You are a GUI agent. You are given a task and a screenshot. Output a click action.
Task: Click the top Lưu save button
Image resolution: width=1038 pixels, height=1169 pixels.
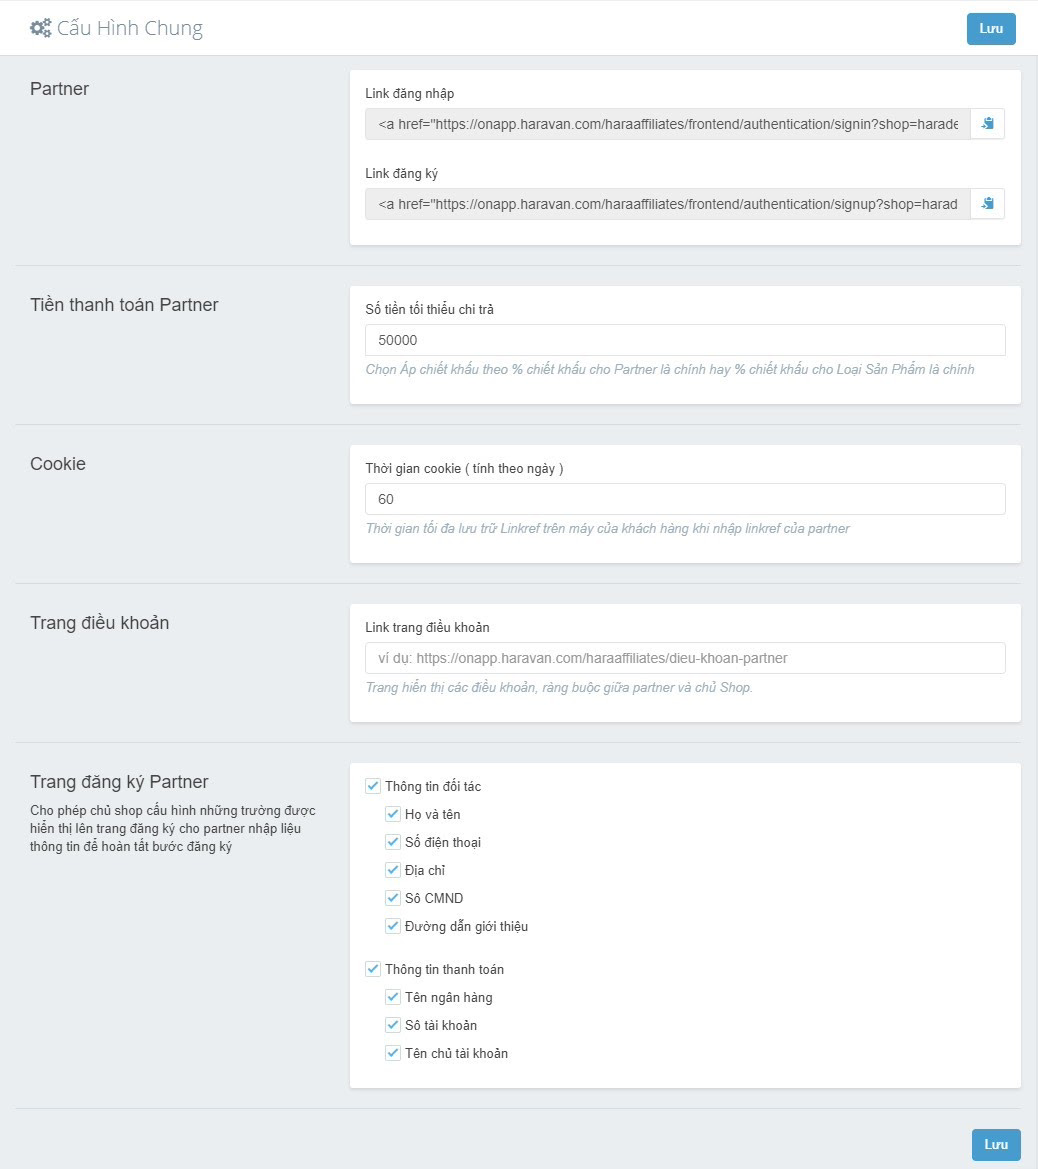pyautogui.click(x=991, y=29)
